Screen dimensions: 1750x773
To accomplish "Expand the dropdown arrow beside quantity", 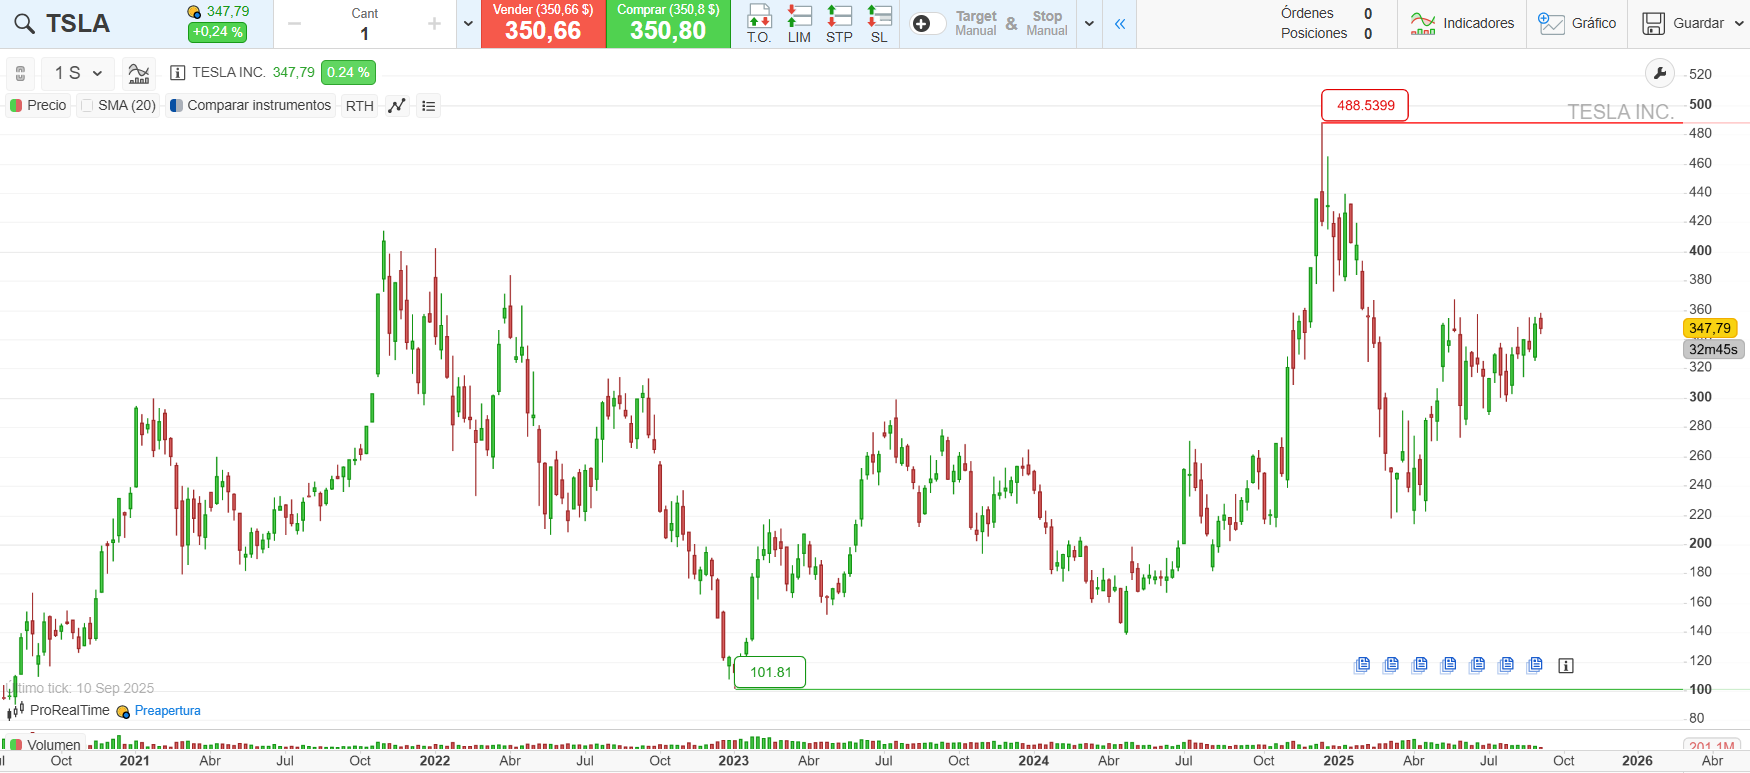I will tap(468, 24).
